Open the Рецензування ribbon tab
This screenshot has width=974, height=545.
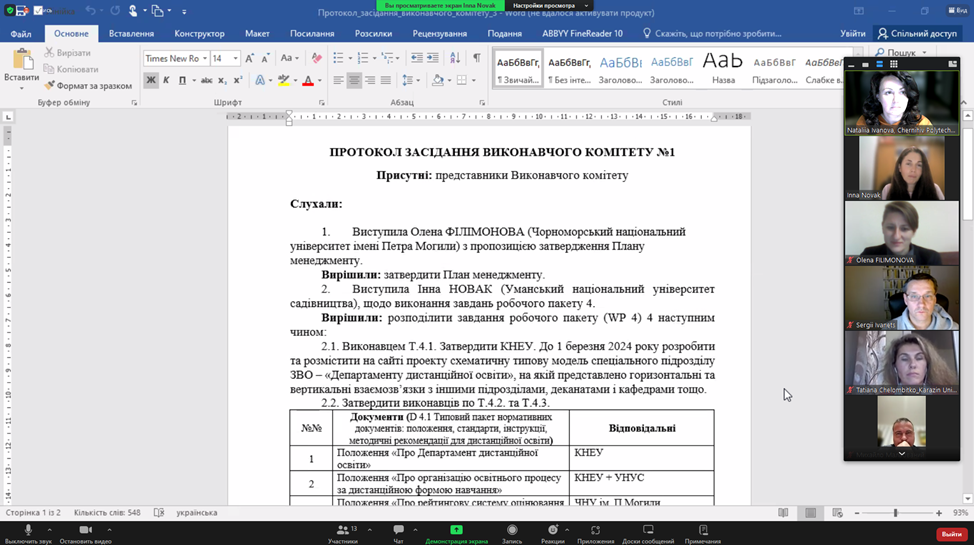(x=439, y=34)
